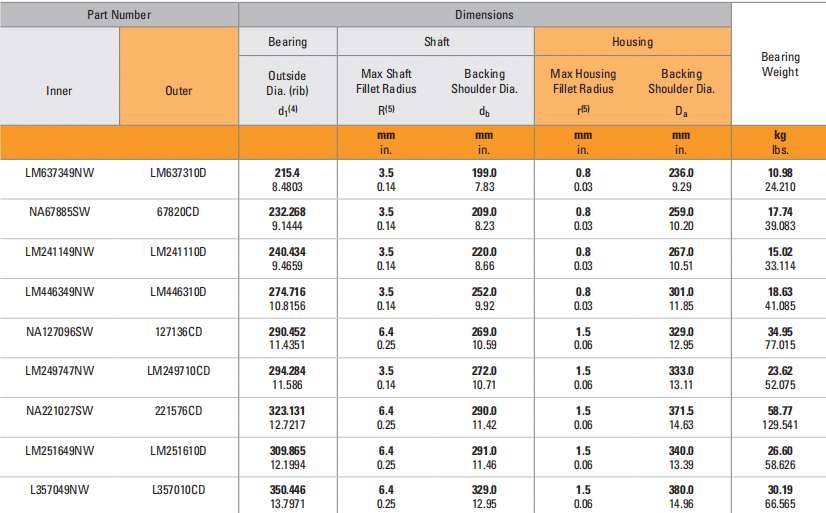Click the Outside Dia. (rib) header

tap(287, 82)
